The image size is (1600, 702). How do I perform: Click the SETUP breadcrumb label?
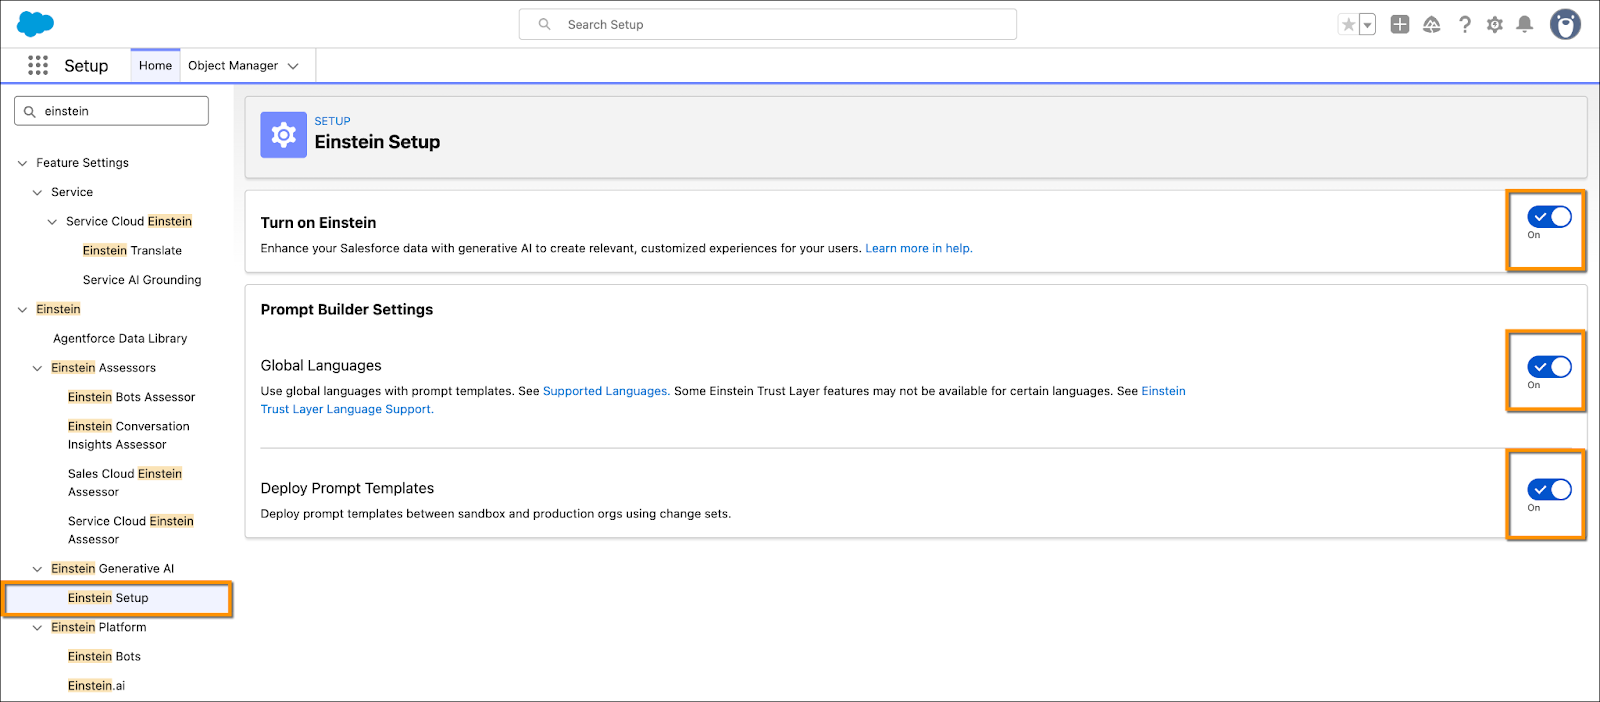332,121
